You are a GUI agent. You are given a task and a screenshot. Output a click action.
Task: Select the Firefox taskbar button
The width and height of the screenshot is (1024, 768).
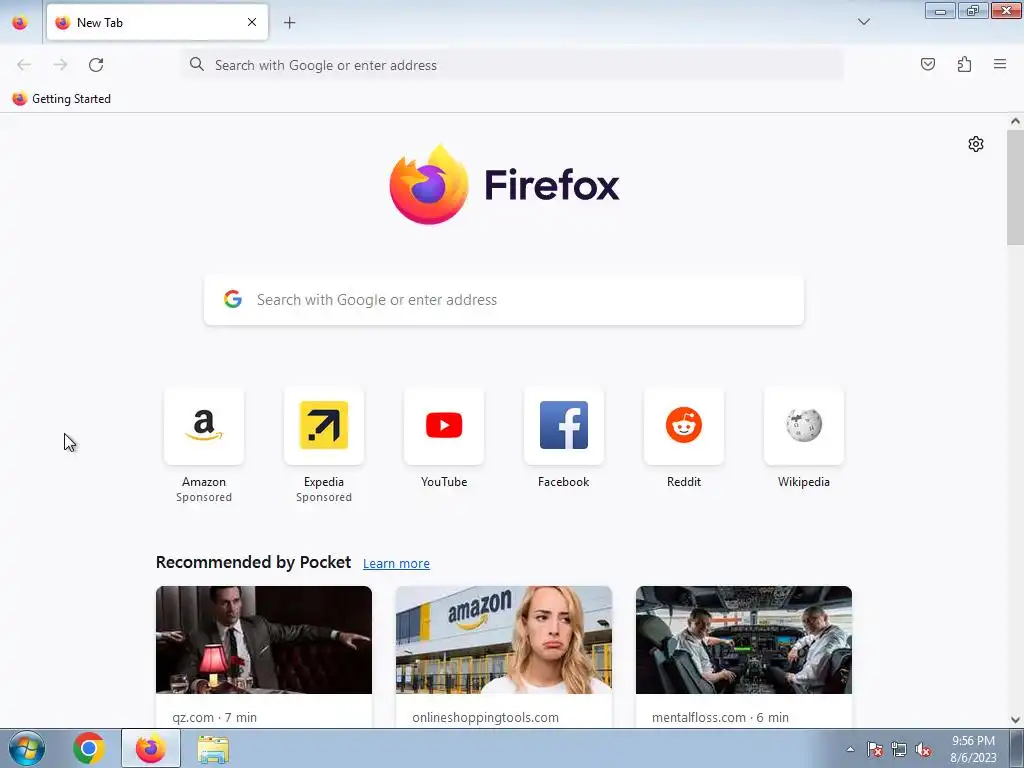point(151,748)
